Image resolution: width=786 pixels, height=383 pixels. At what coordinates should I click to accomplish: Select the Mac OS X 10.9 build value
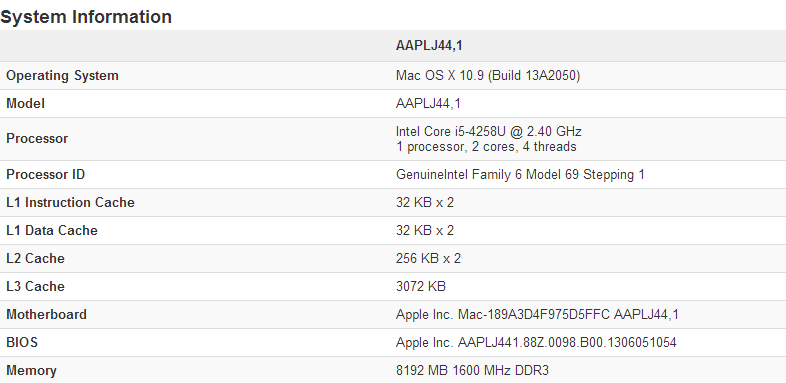488,76
